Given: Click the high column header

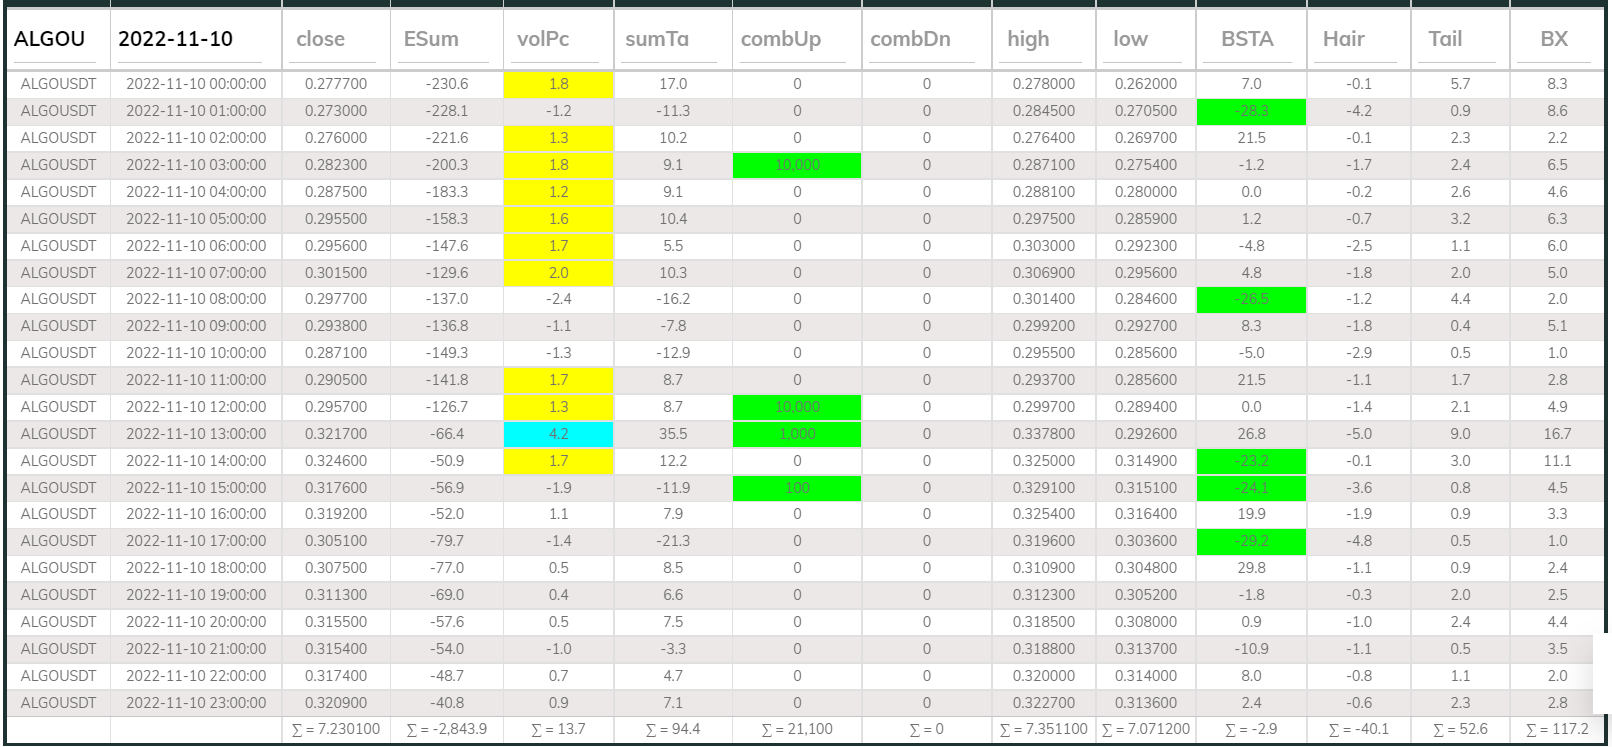Looking at the screenshot, I should (x=1028, y=39).
